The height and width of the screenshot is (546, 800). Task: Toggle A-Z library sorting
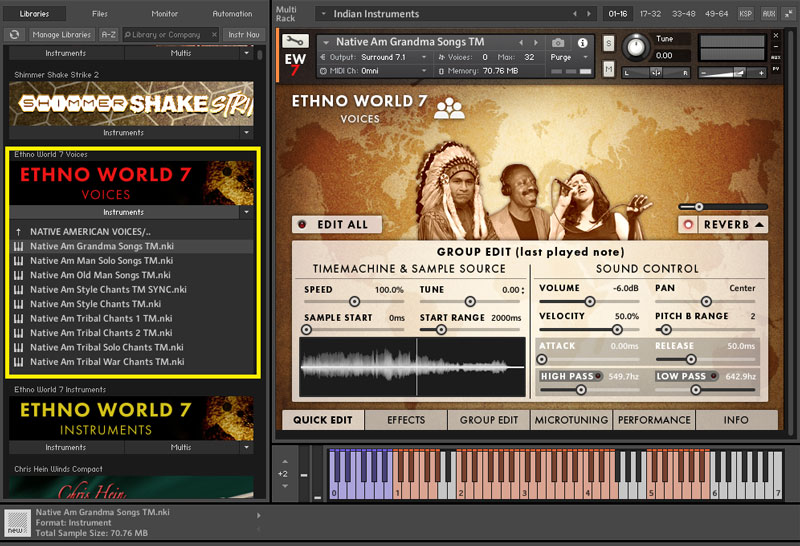(x=109, y=35)
